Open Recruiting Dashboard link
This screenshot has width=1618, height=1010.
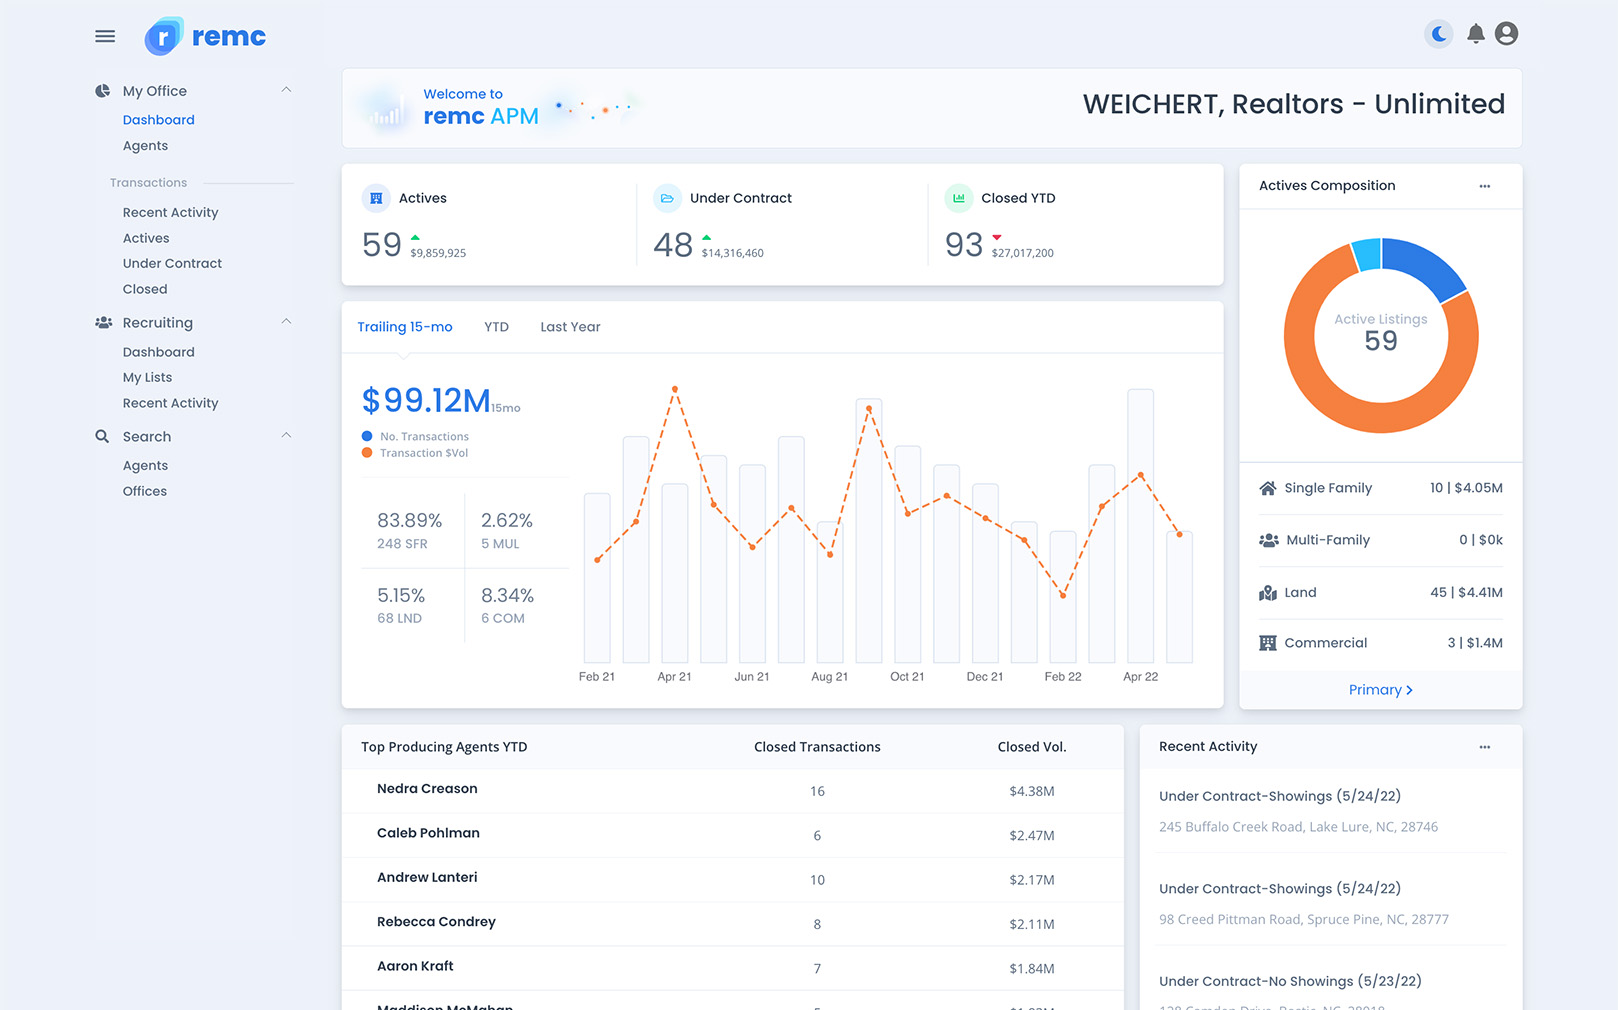coord(159,353)
